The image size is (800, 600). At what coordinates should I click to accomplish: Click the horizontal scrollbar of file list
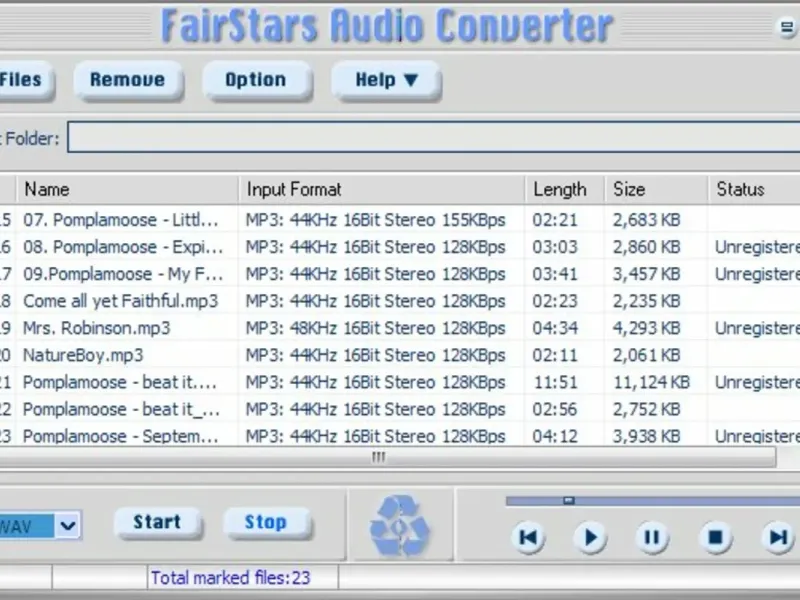(388, 457)
